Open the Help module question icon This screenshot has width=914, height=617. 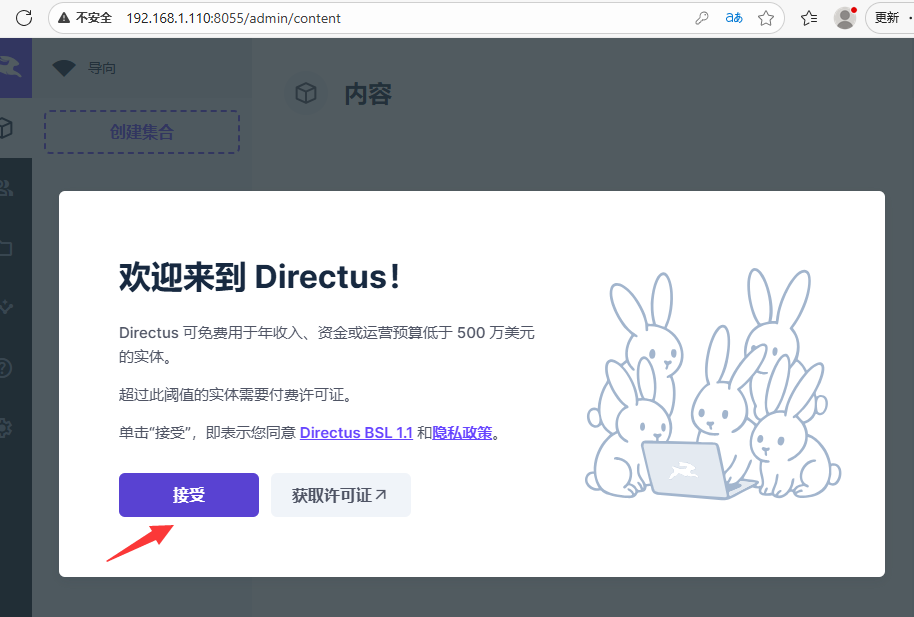point(5,368)
